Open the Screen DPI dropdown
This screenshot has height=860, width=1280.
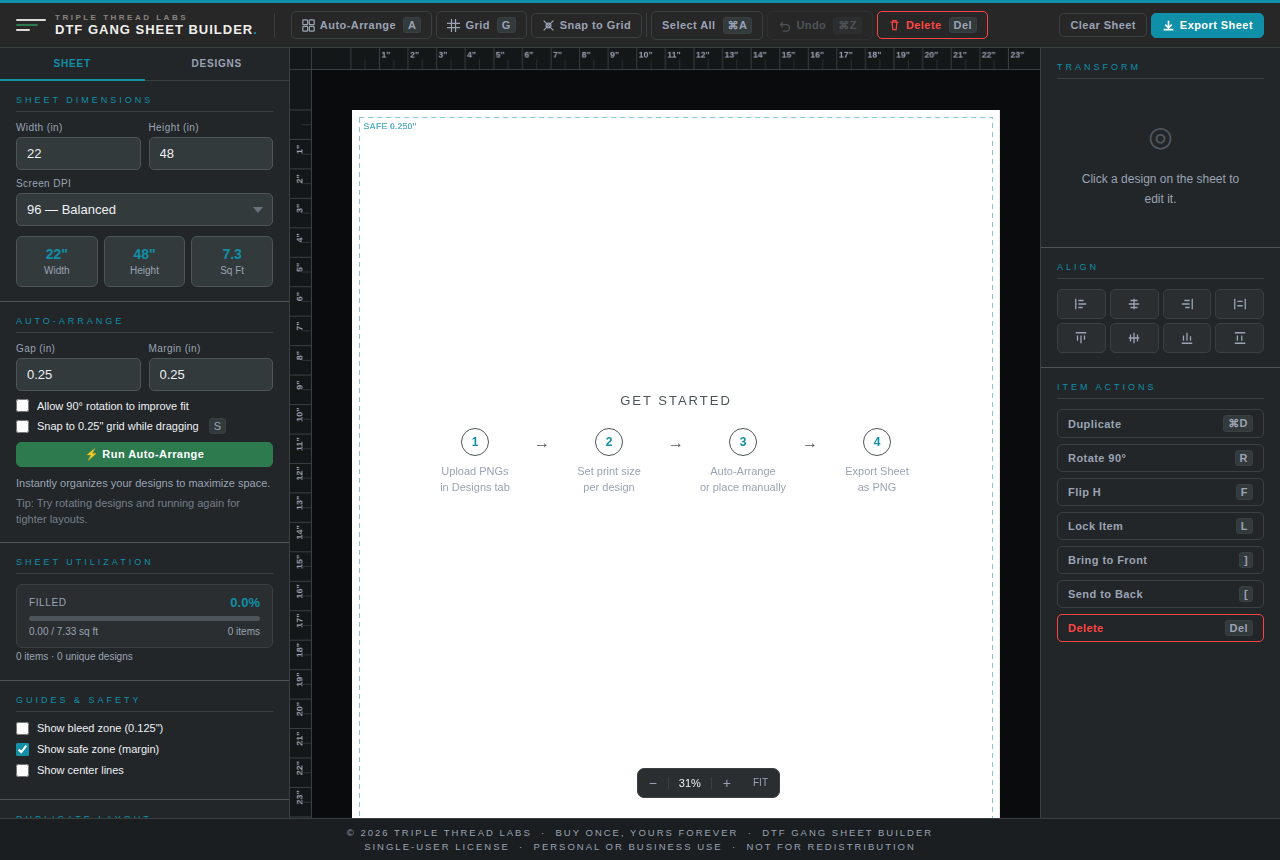click(144, 209)
